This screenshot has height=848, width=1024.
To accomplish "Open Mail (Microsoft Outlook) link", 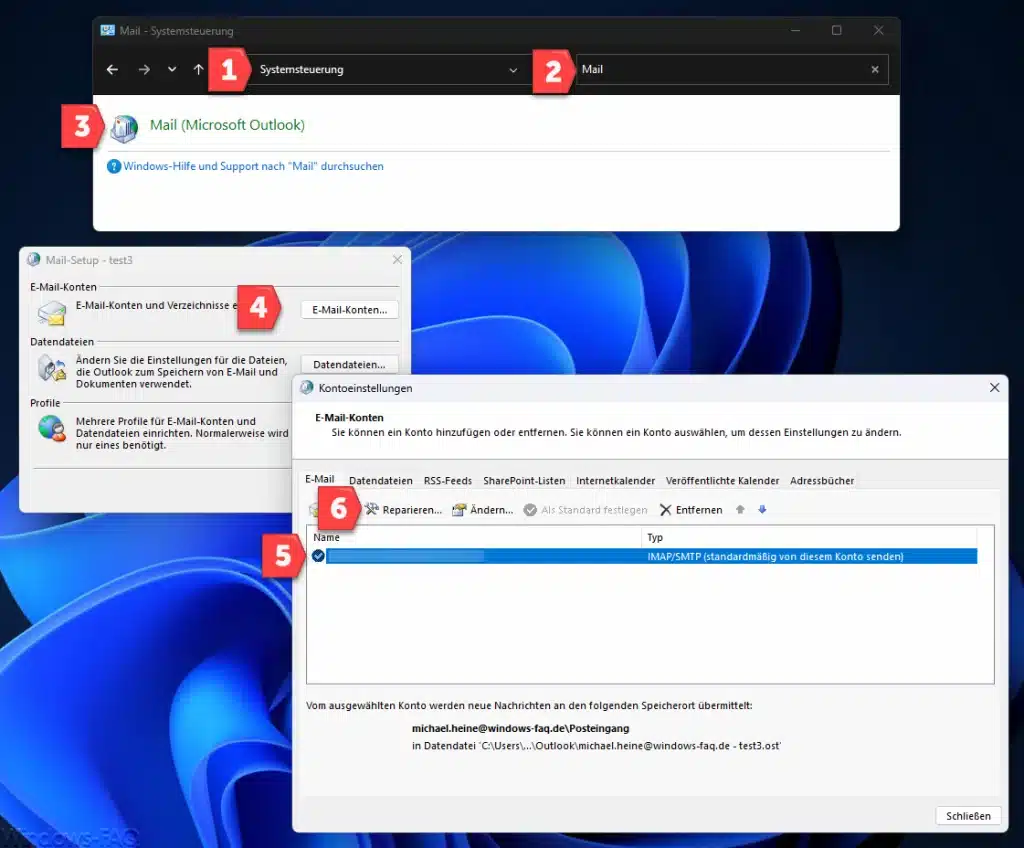I will (x=227, y=125).
